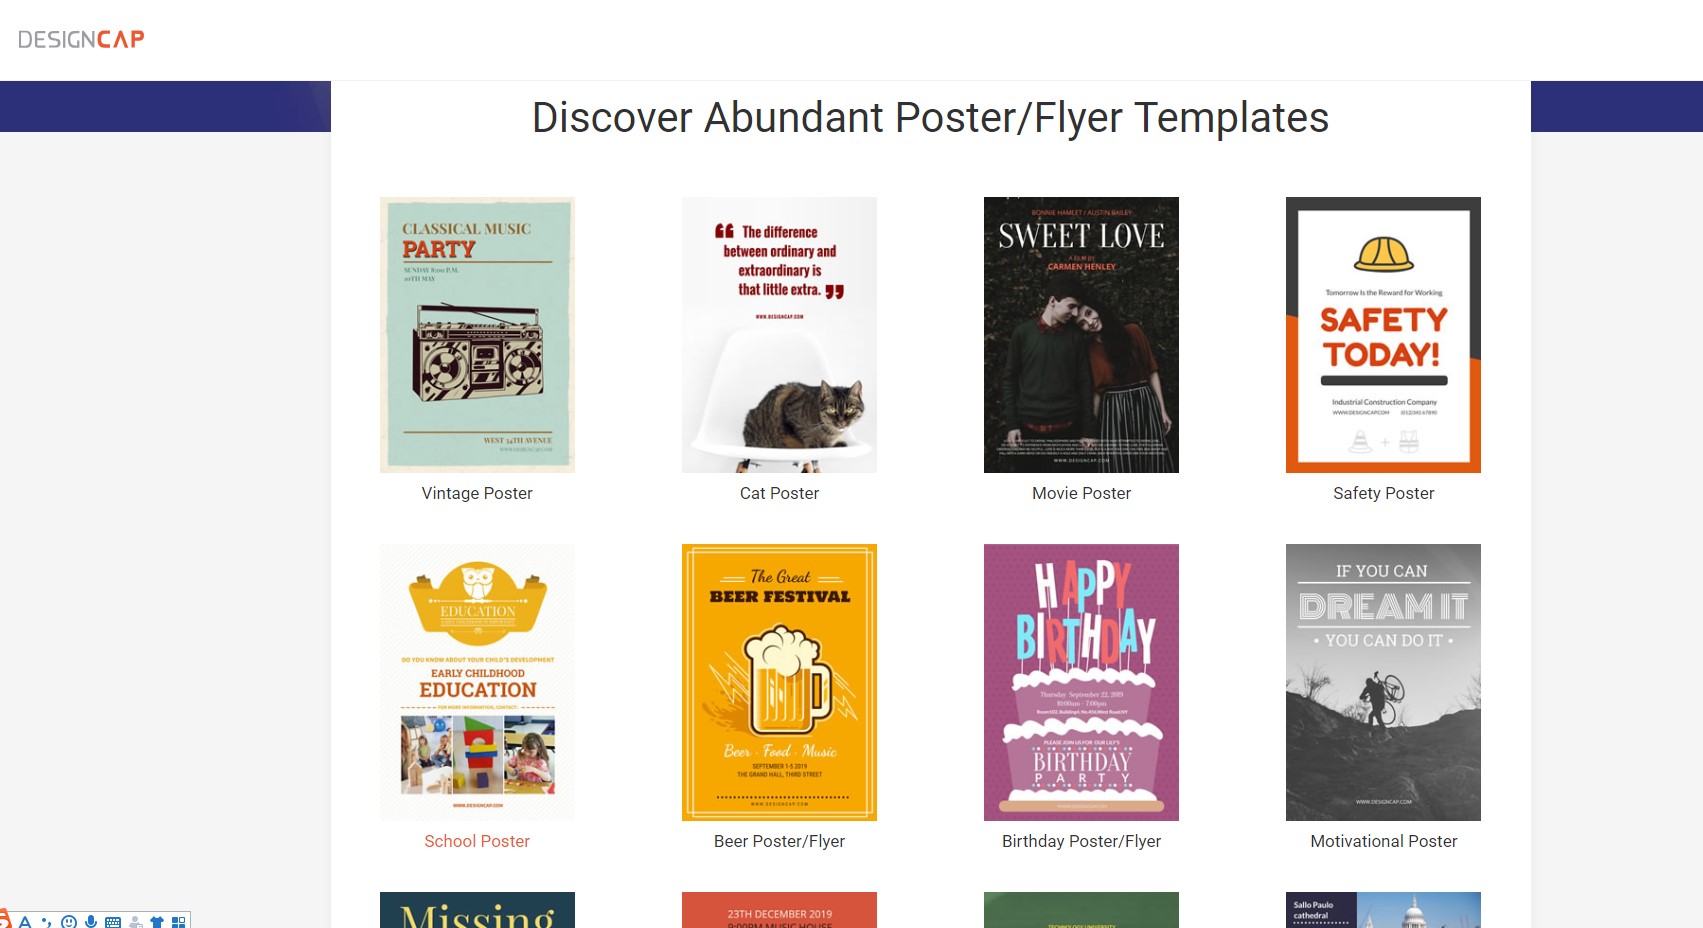Toggle the punctuation mode icon in IME toolbar
The width and height of the screenshot is (1703, 928).
click(x=47, y=922)
